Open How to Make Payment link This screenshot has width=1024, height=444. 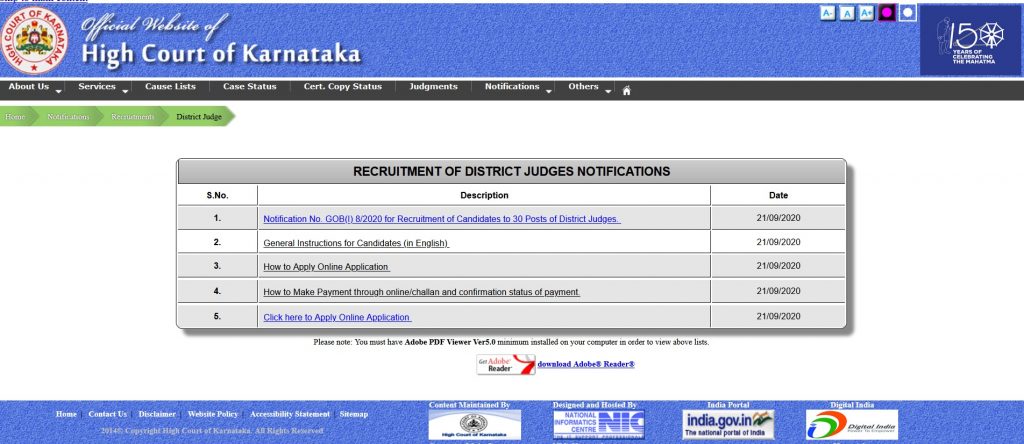pos(421,293)
